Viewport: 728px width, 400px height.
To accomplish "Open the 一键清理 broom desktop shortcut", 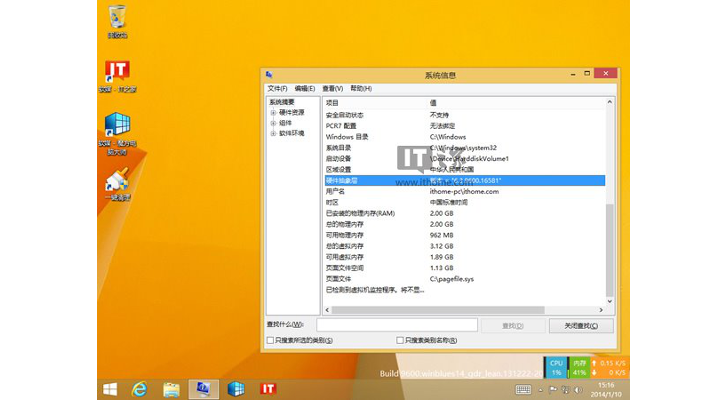I will 117,180.
